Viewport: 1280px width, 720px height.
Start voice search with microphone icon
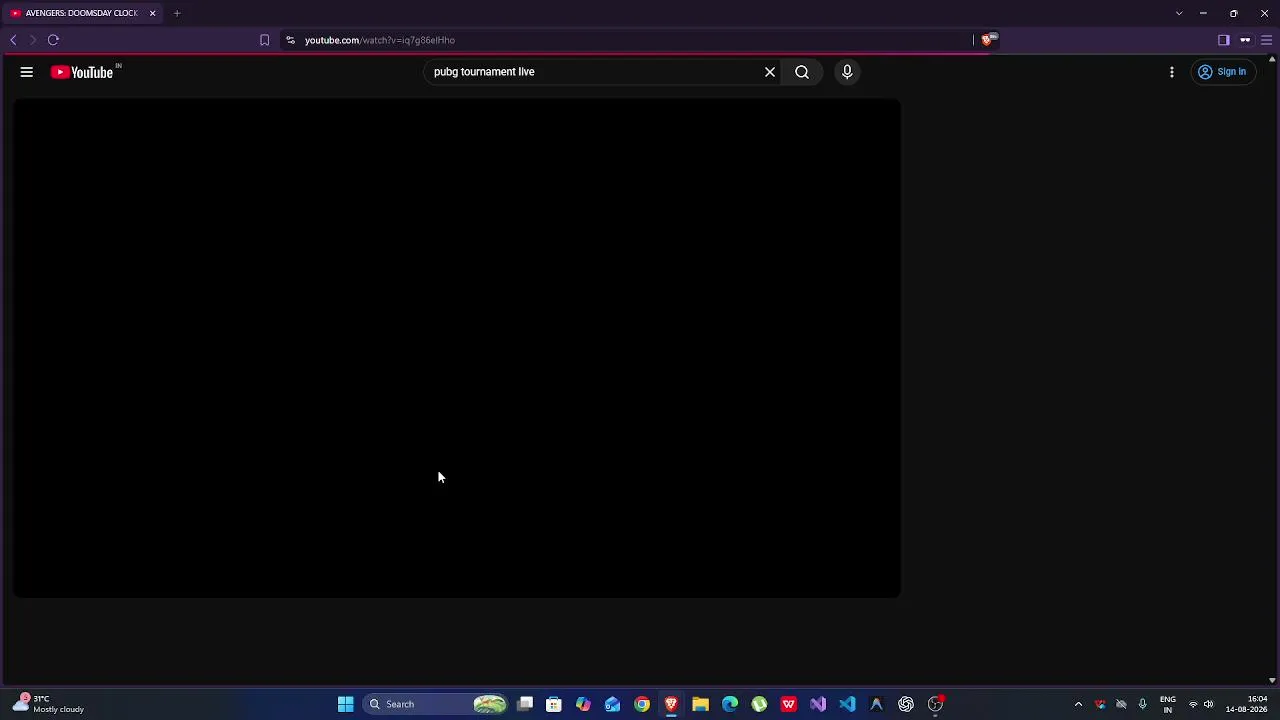pos(847,72)
